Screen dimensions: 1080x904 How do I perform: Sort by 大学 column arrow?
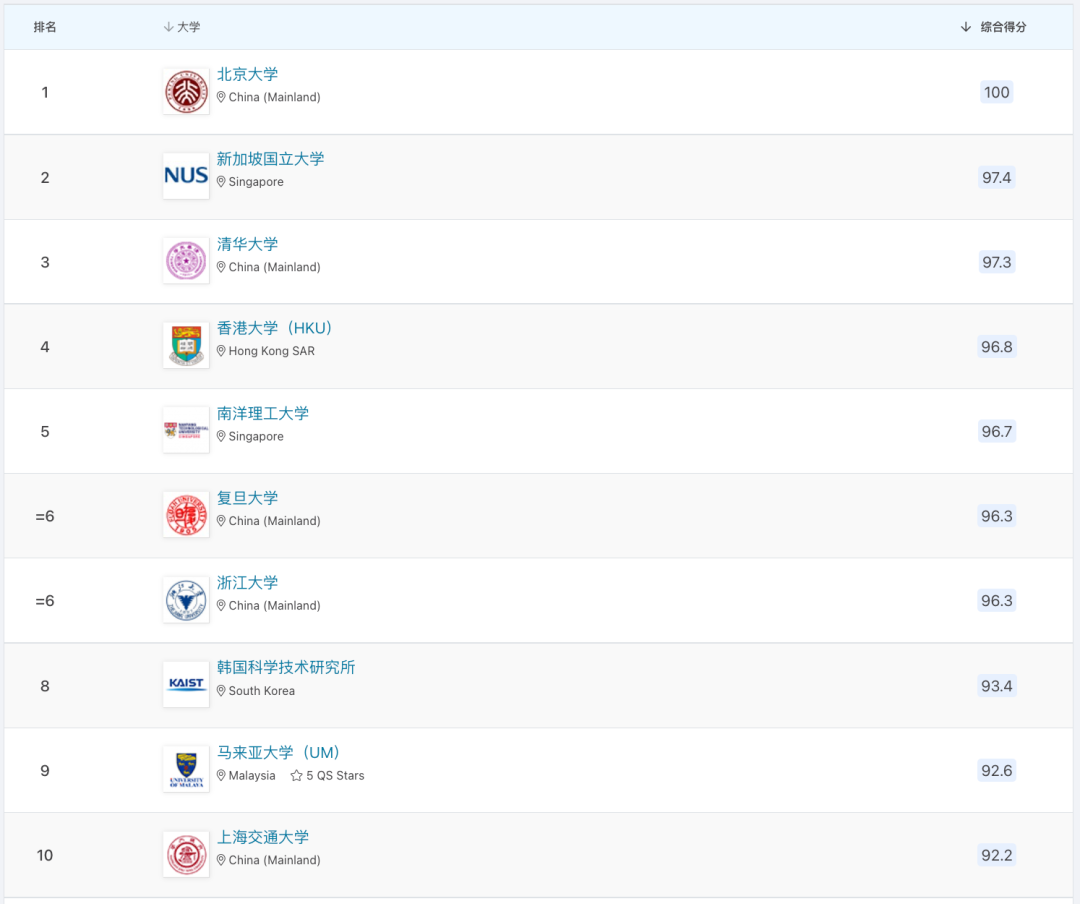click(168, 27)
